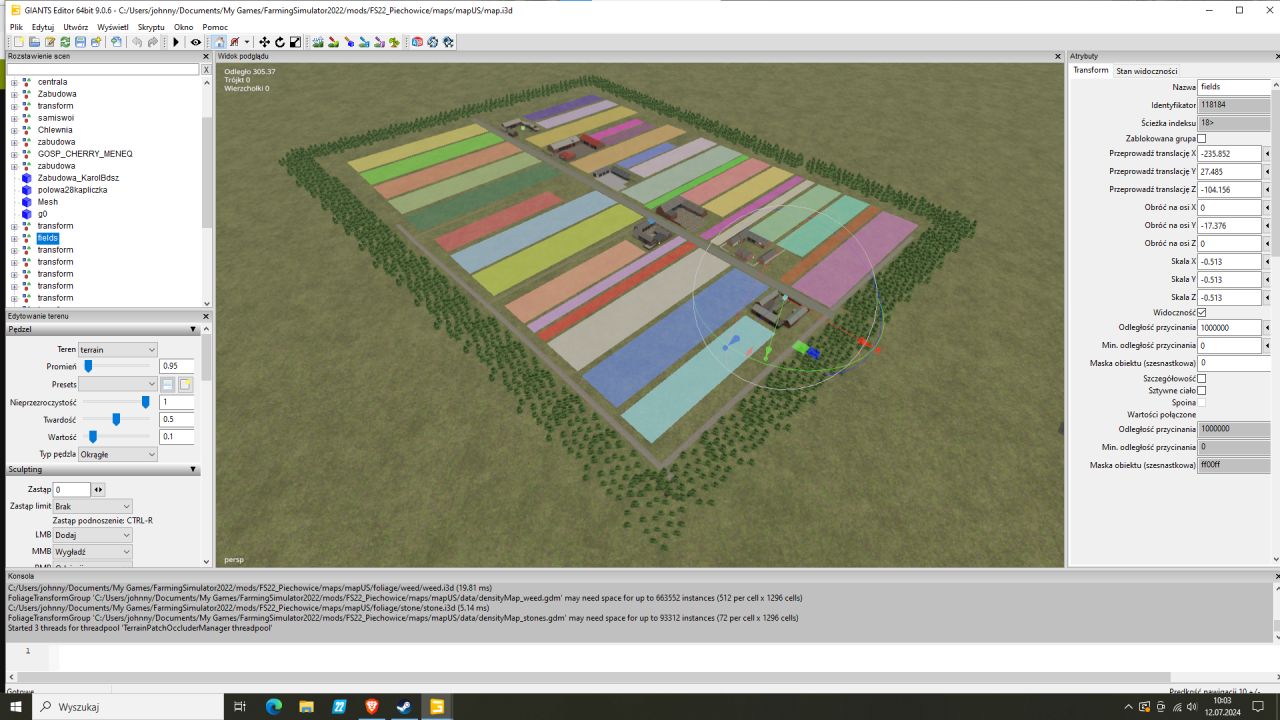Save brush preset with floppy icon
1280x720 pixels.
pyautogui.click(x=168, y=385)
